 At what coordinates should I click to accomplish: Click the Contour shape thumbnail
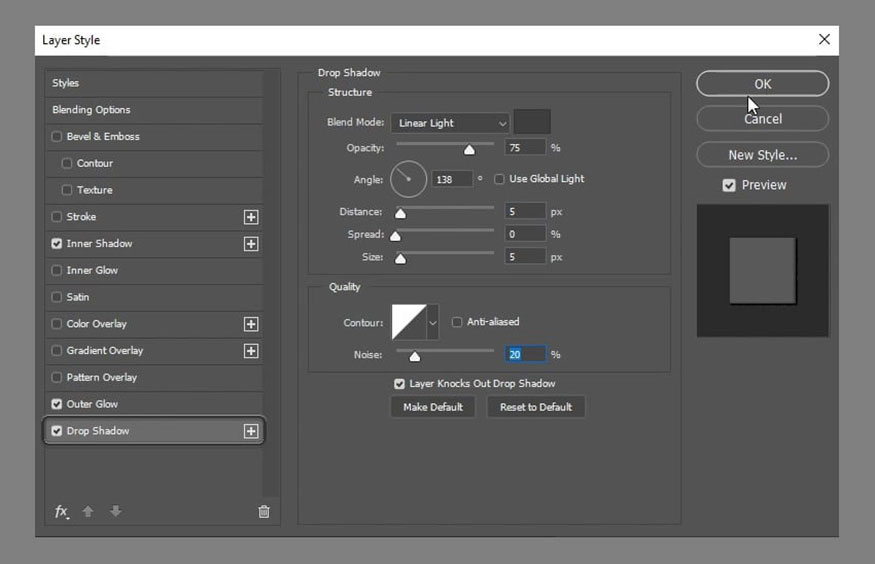coord(409,322)
